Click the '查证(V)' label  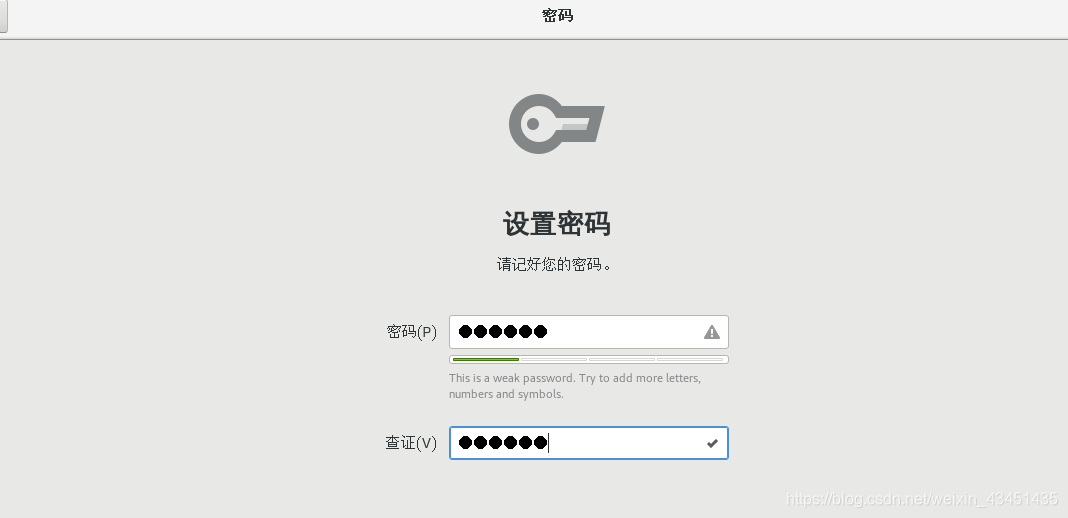[x=411, y=443]
